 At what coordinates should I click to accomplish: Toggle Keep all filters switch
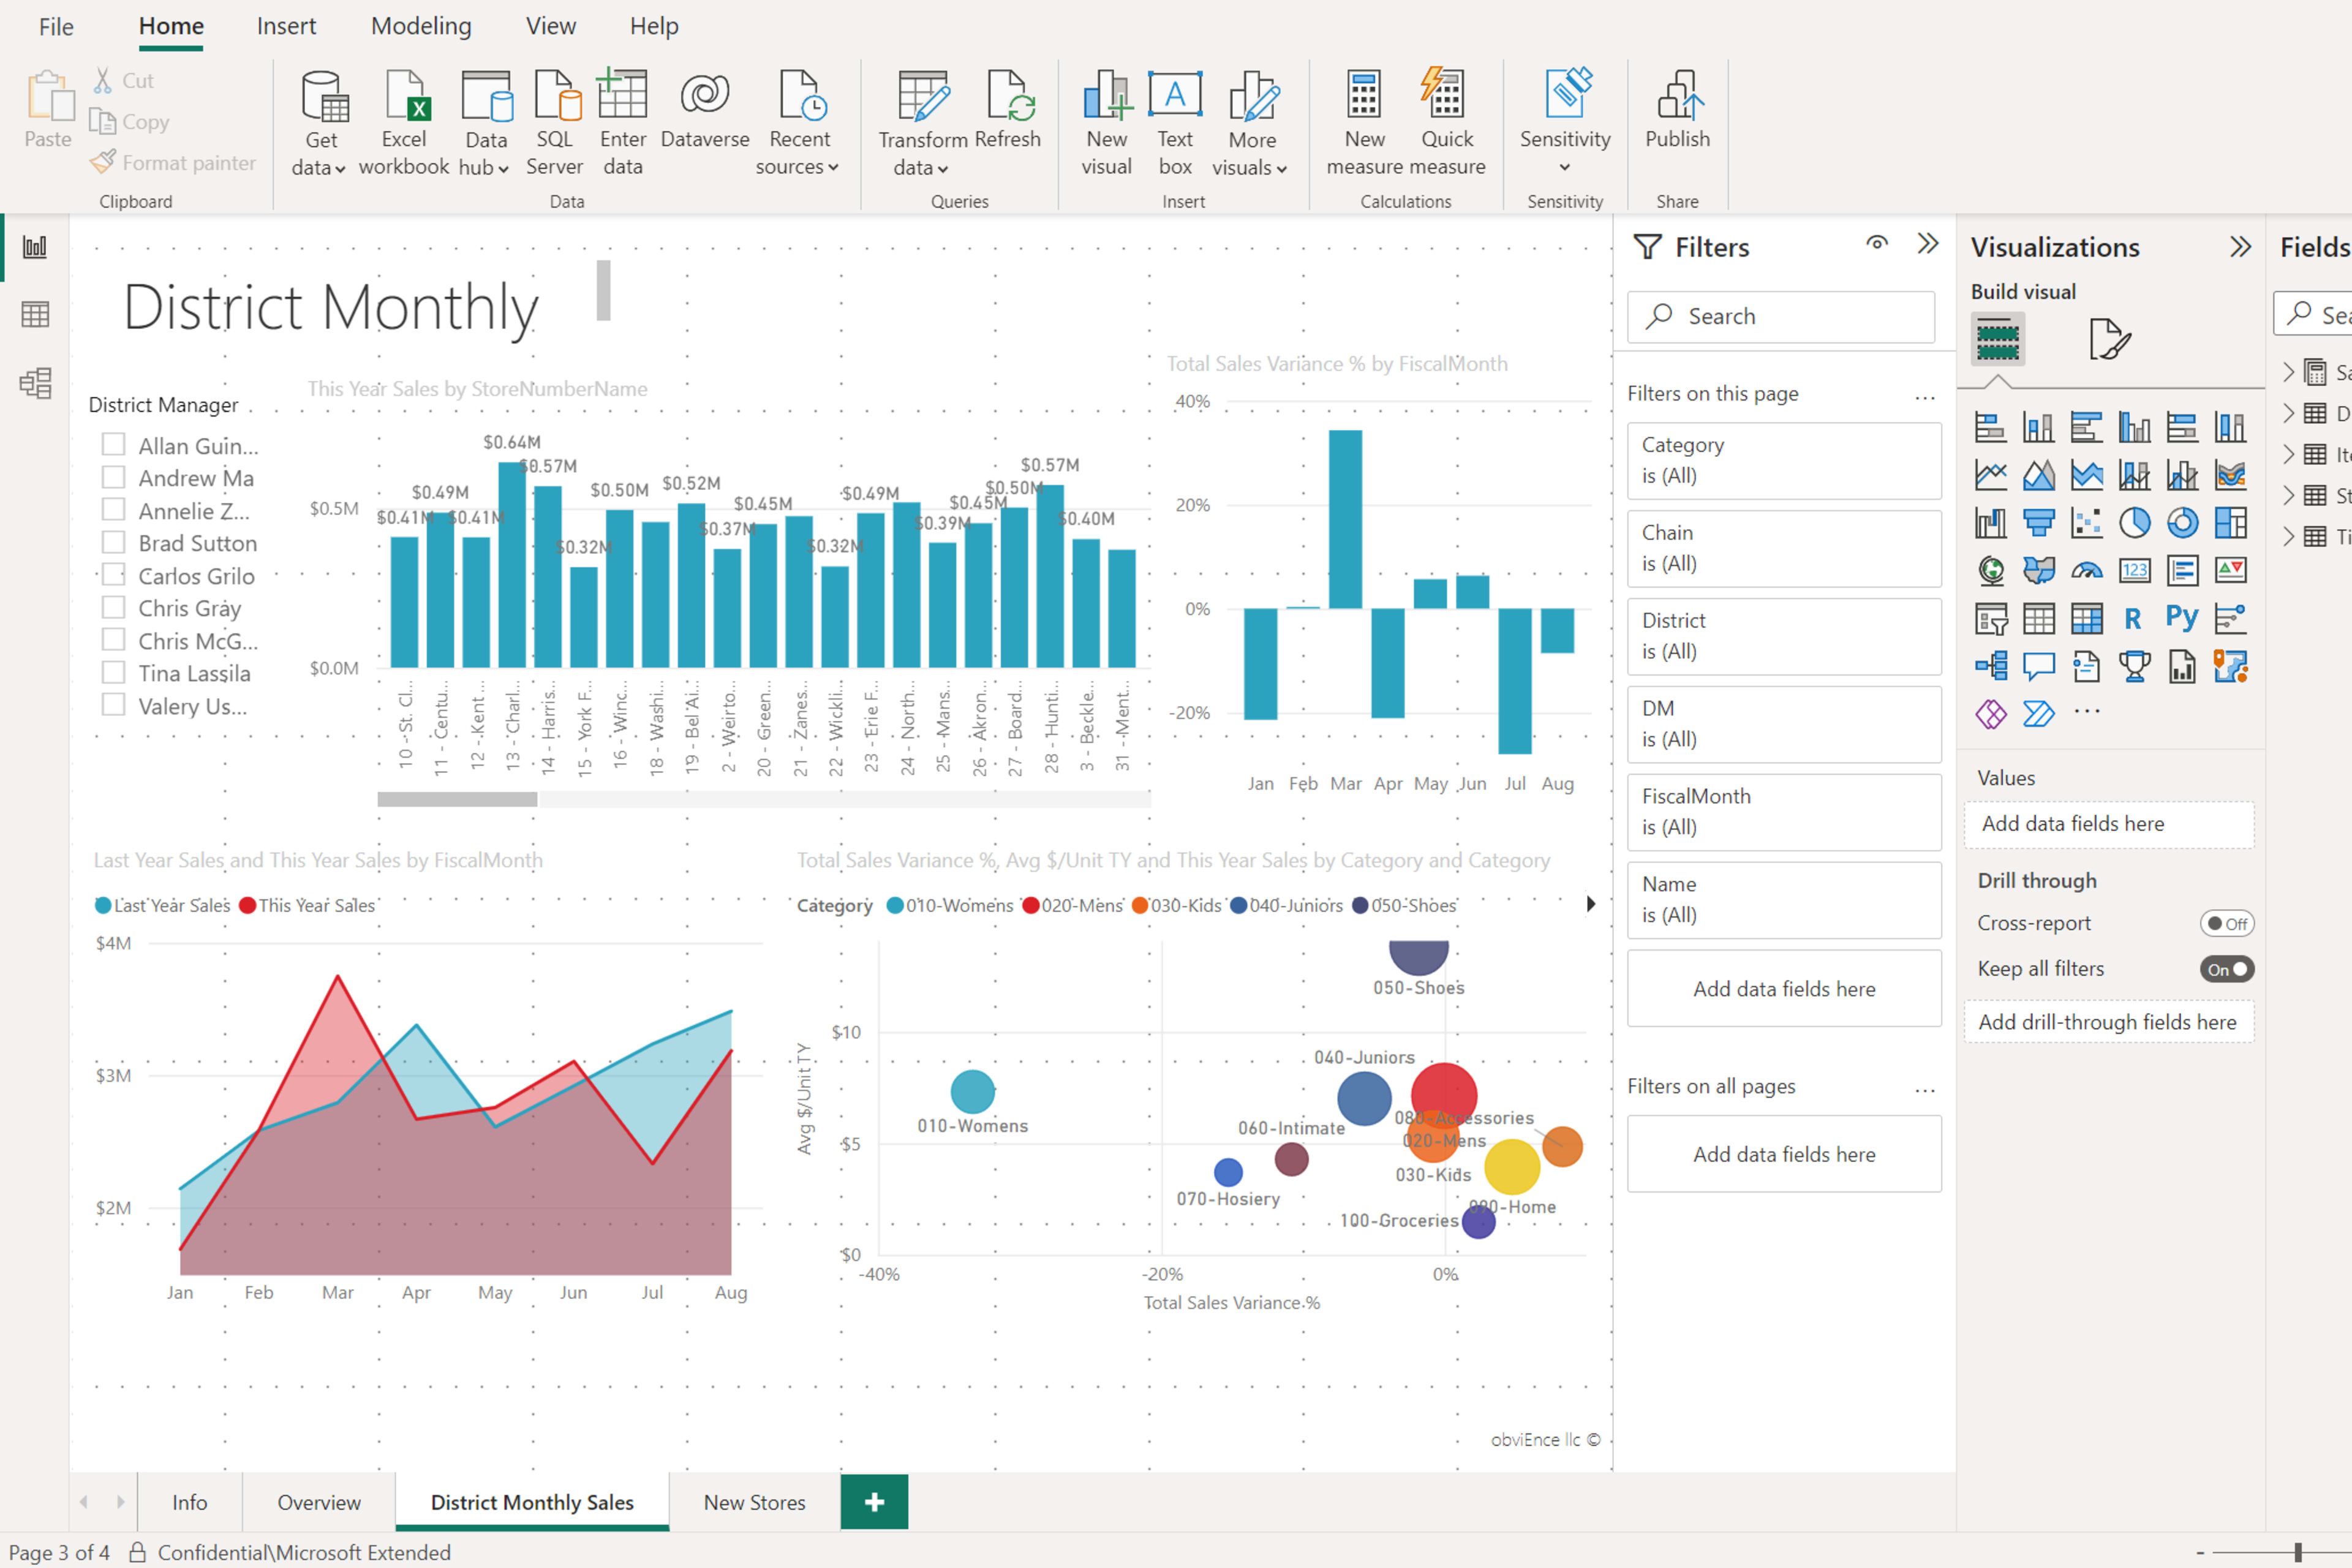(2227, 969)
